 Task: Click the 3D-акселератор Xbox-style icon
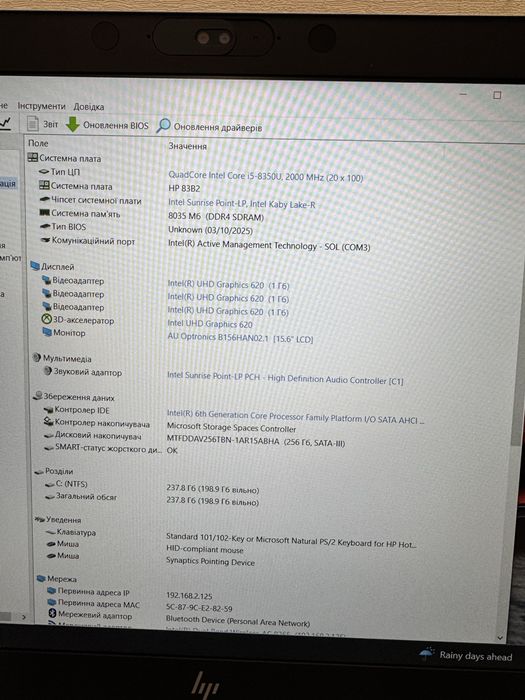[46, 319]
